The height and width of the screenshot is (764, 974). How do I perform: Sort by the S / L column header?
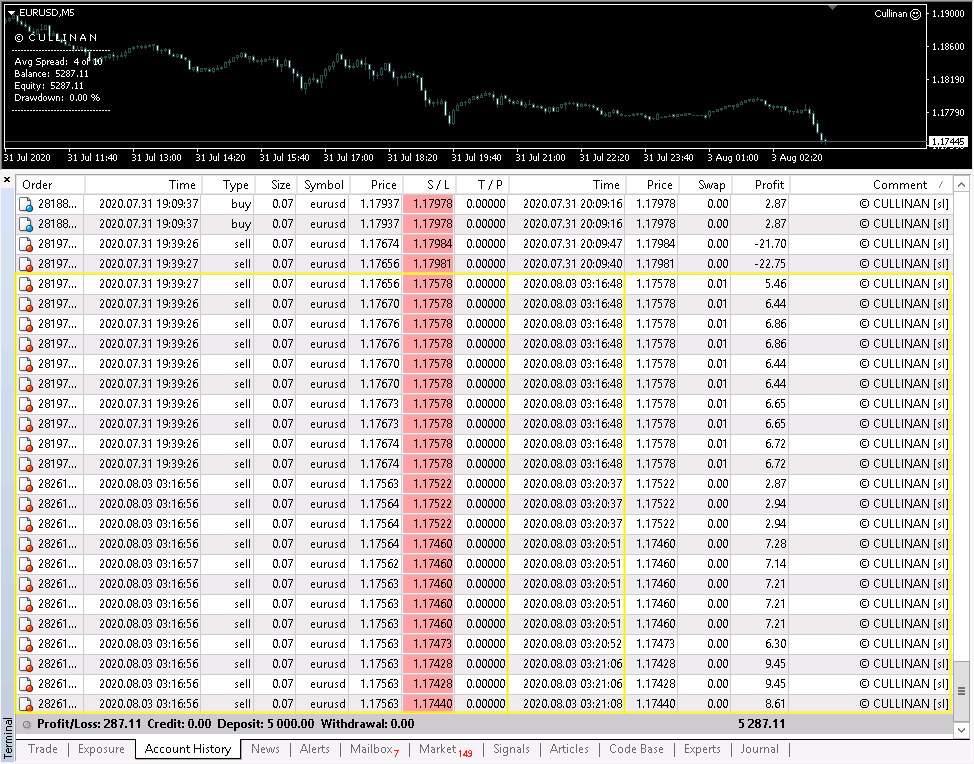click(430, 184)
